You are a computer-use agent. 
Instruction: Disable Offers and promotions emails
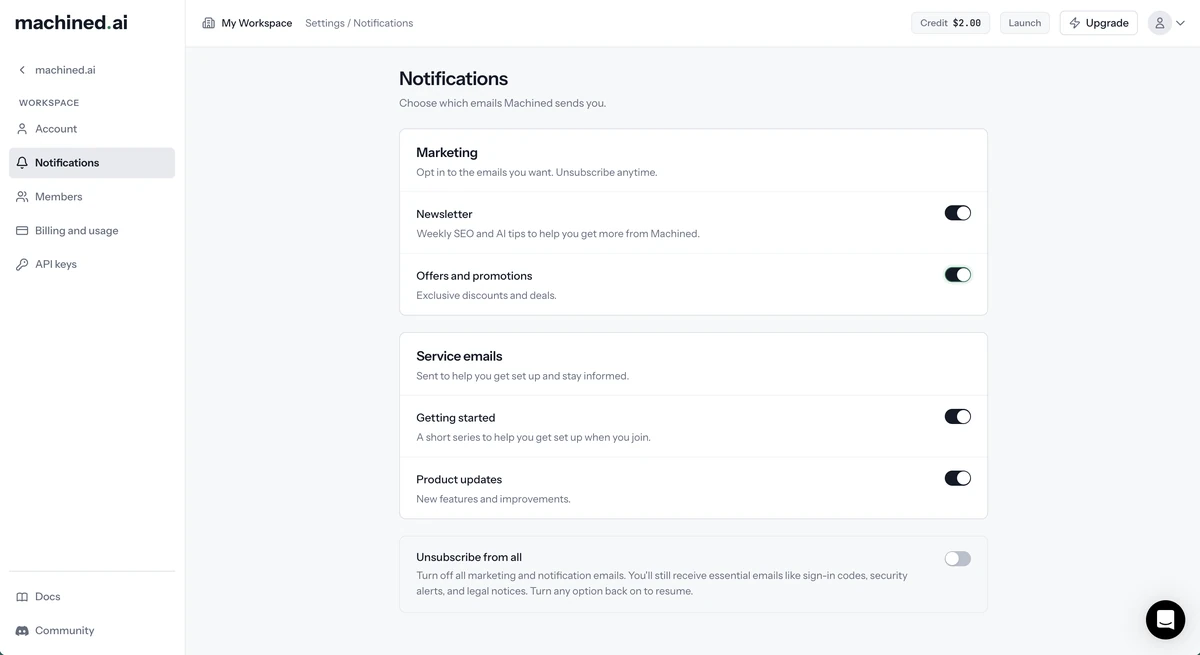[958, 275]
